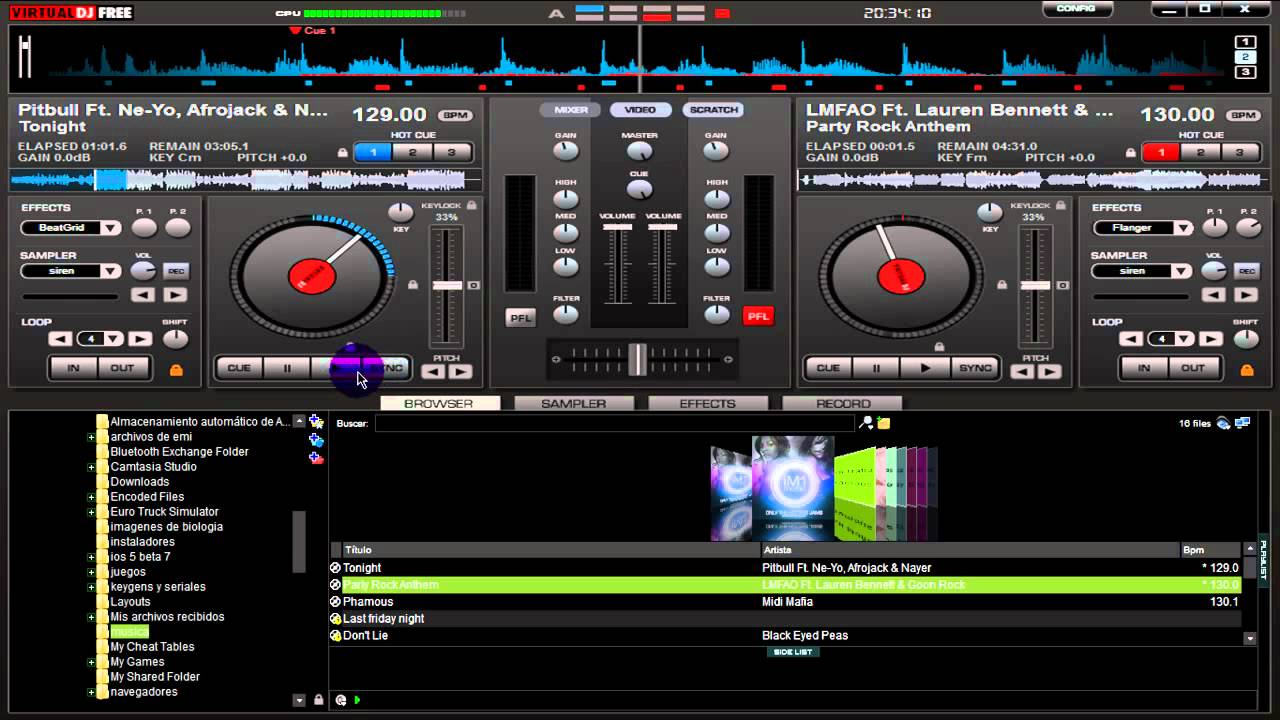Toggle left deck BPM button

(455, 115)
